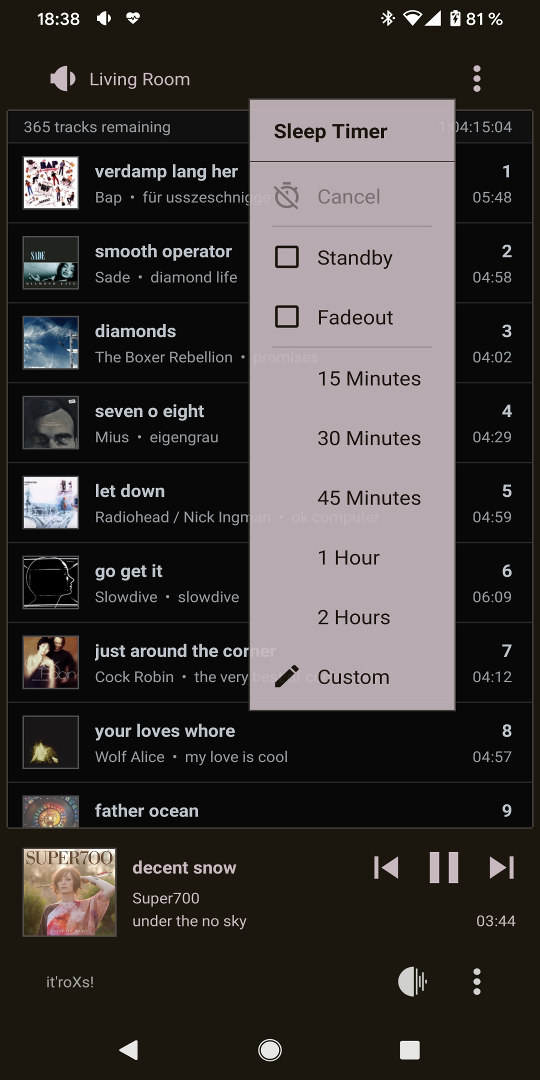Viewport: 540px width, 1080px height.
Task: Enable the Fadeout checkbox
Action: pyautogui.click(x=287, y=317)
